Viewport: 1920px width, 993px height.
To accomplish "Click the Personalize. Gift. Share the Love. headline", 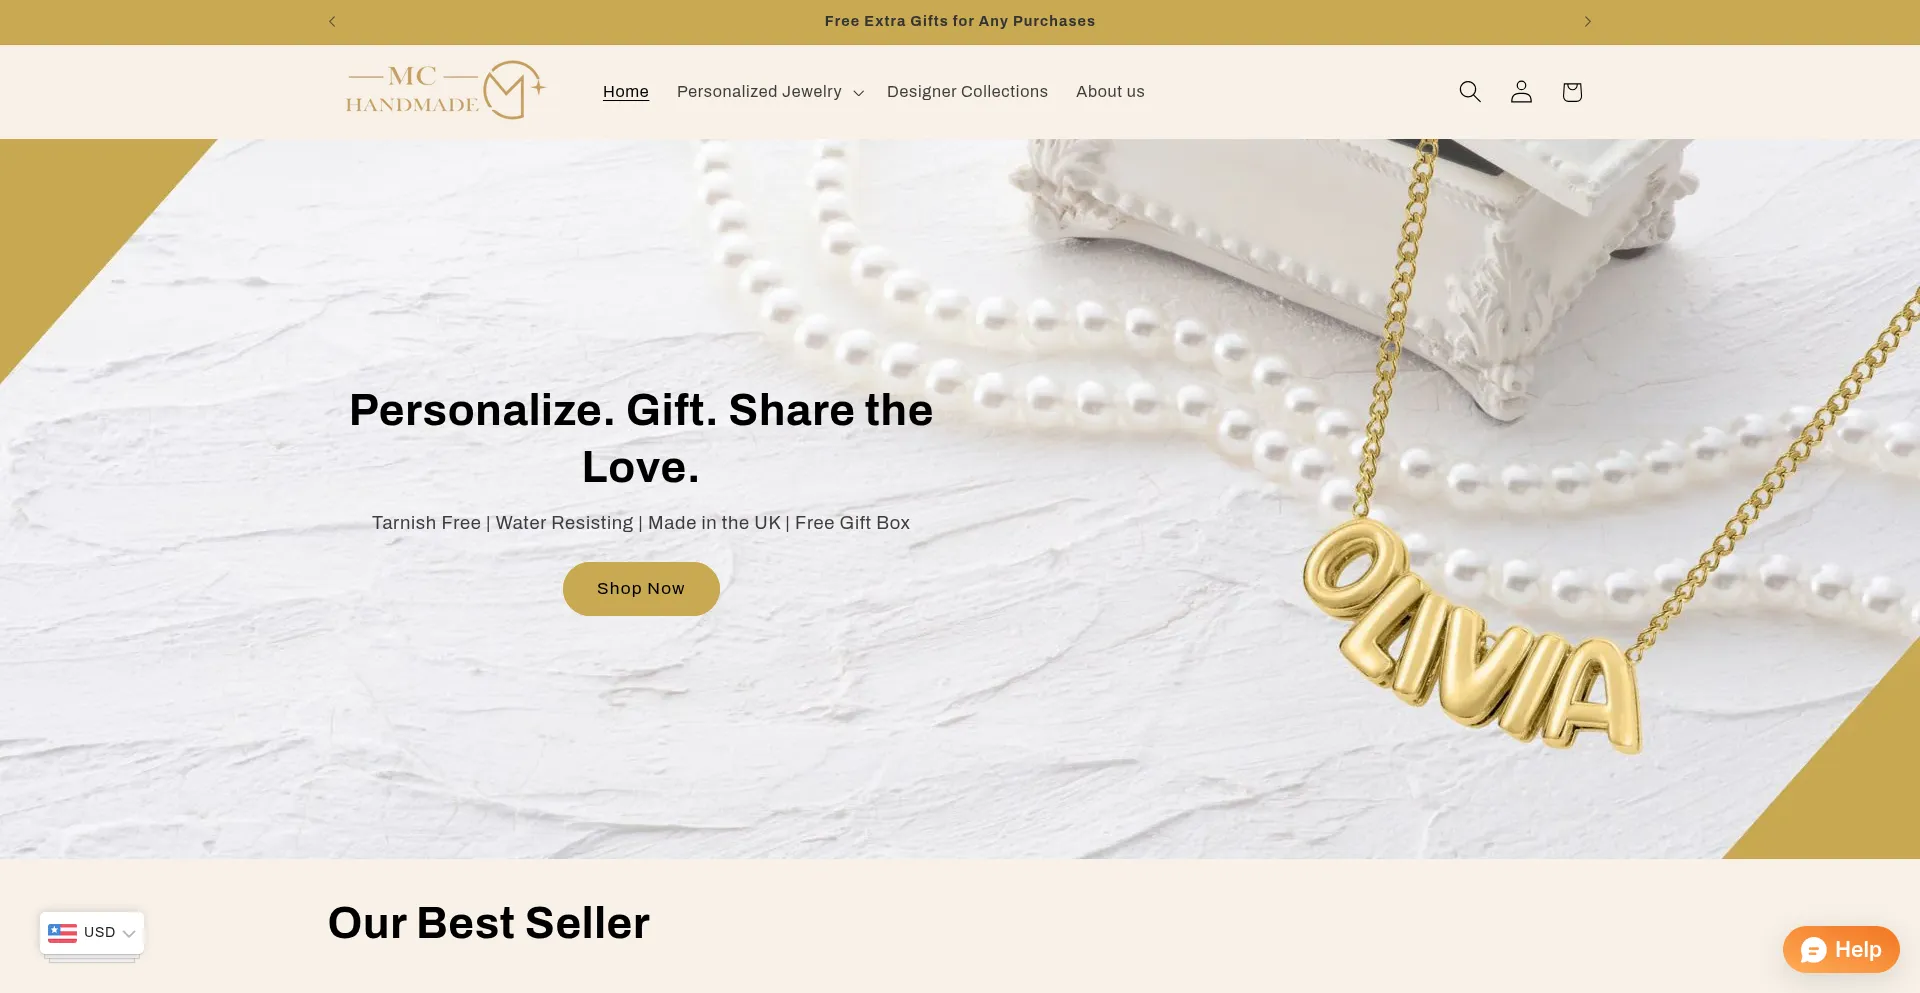I will pyautogui.click(x=641, y=438).
